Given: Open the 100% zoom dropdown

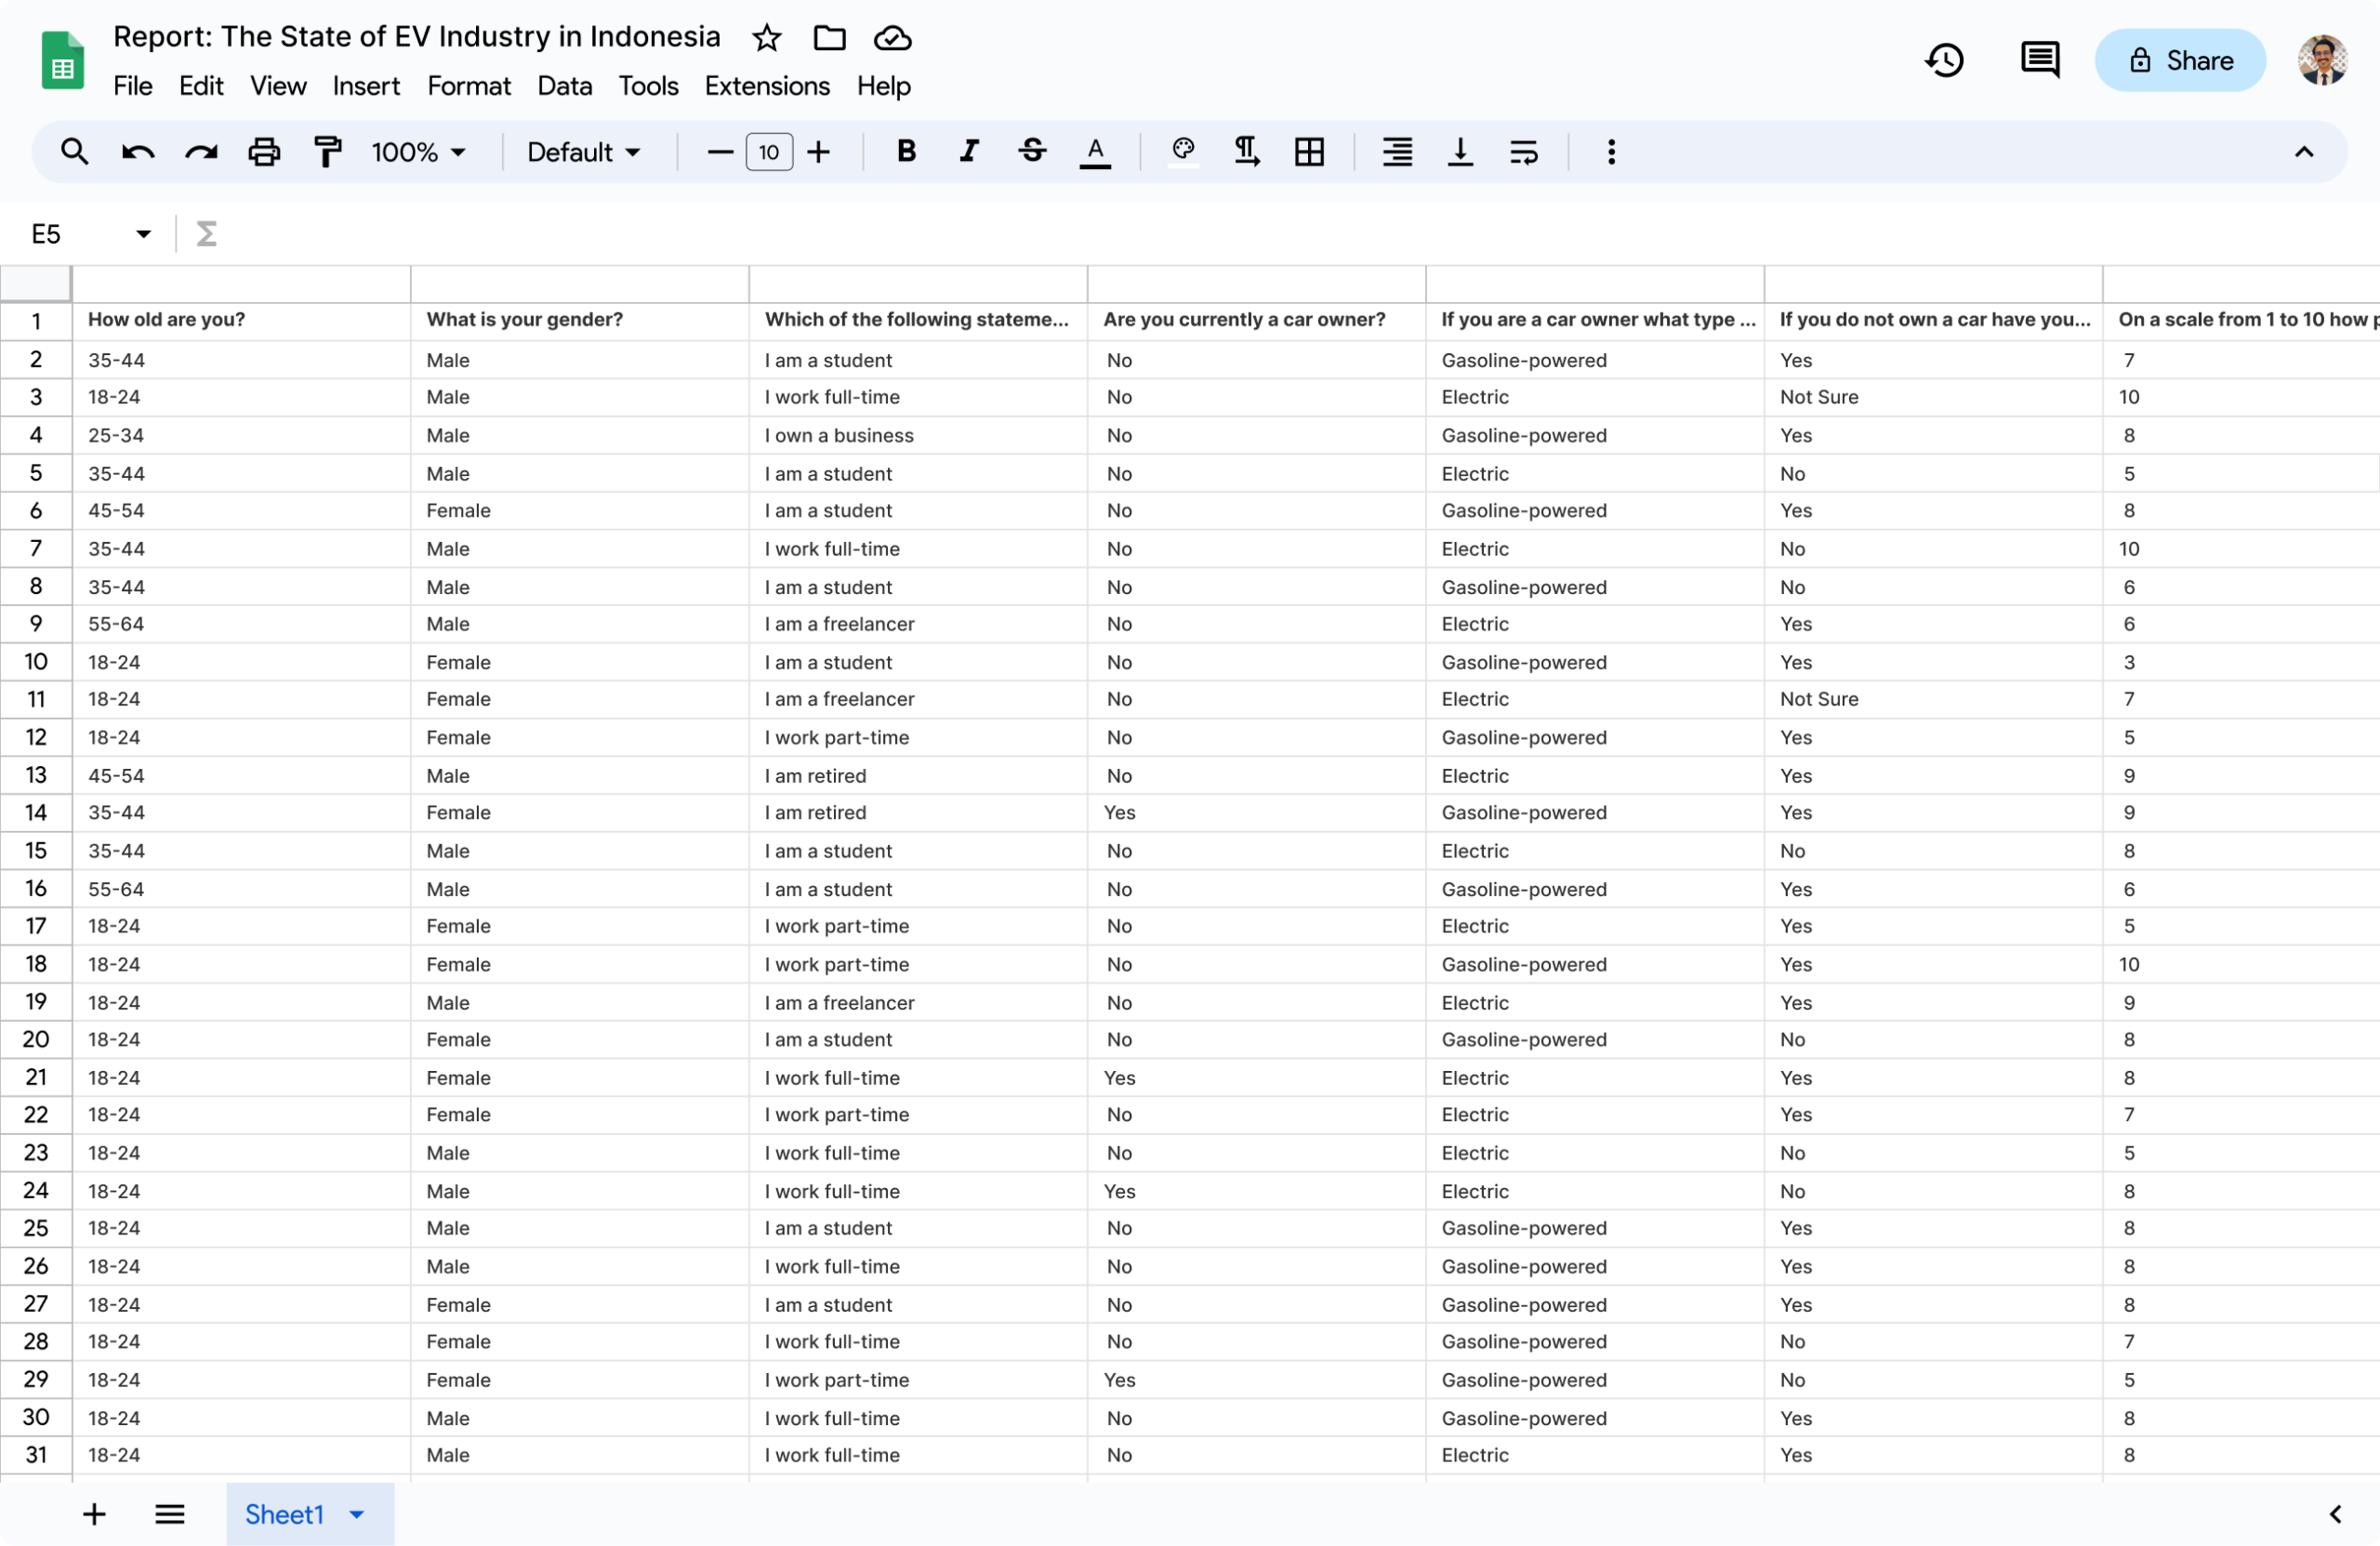Looking at the screenshot, I should coord(418,152).
